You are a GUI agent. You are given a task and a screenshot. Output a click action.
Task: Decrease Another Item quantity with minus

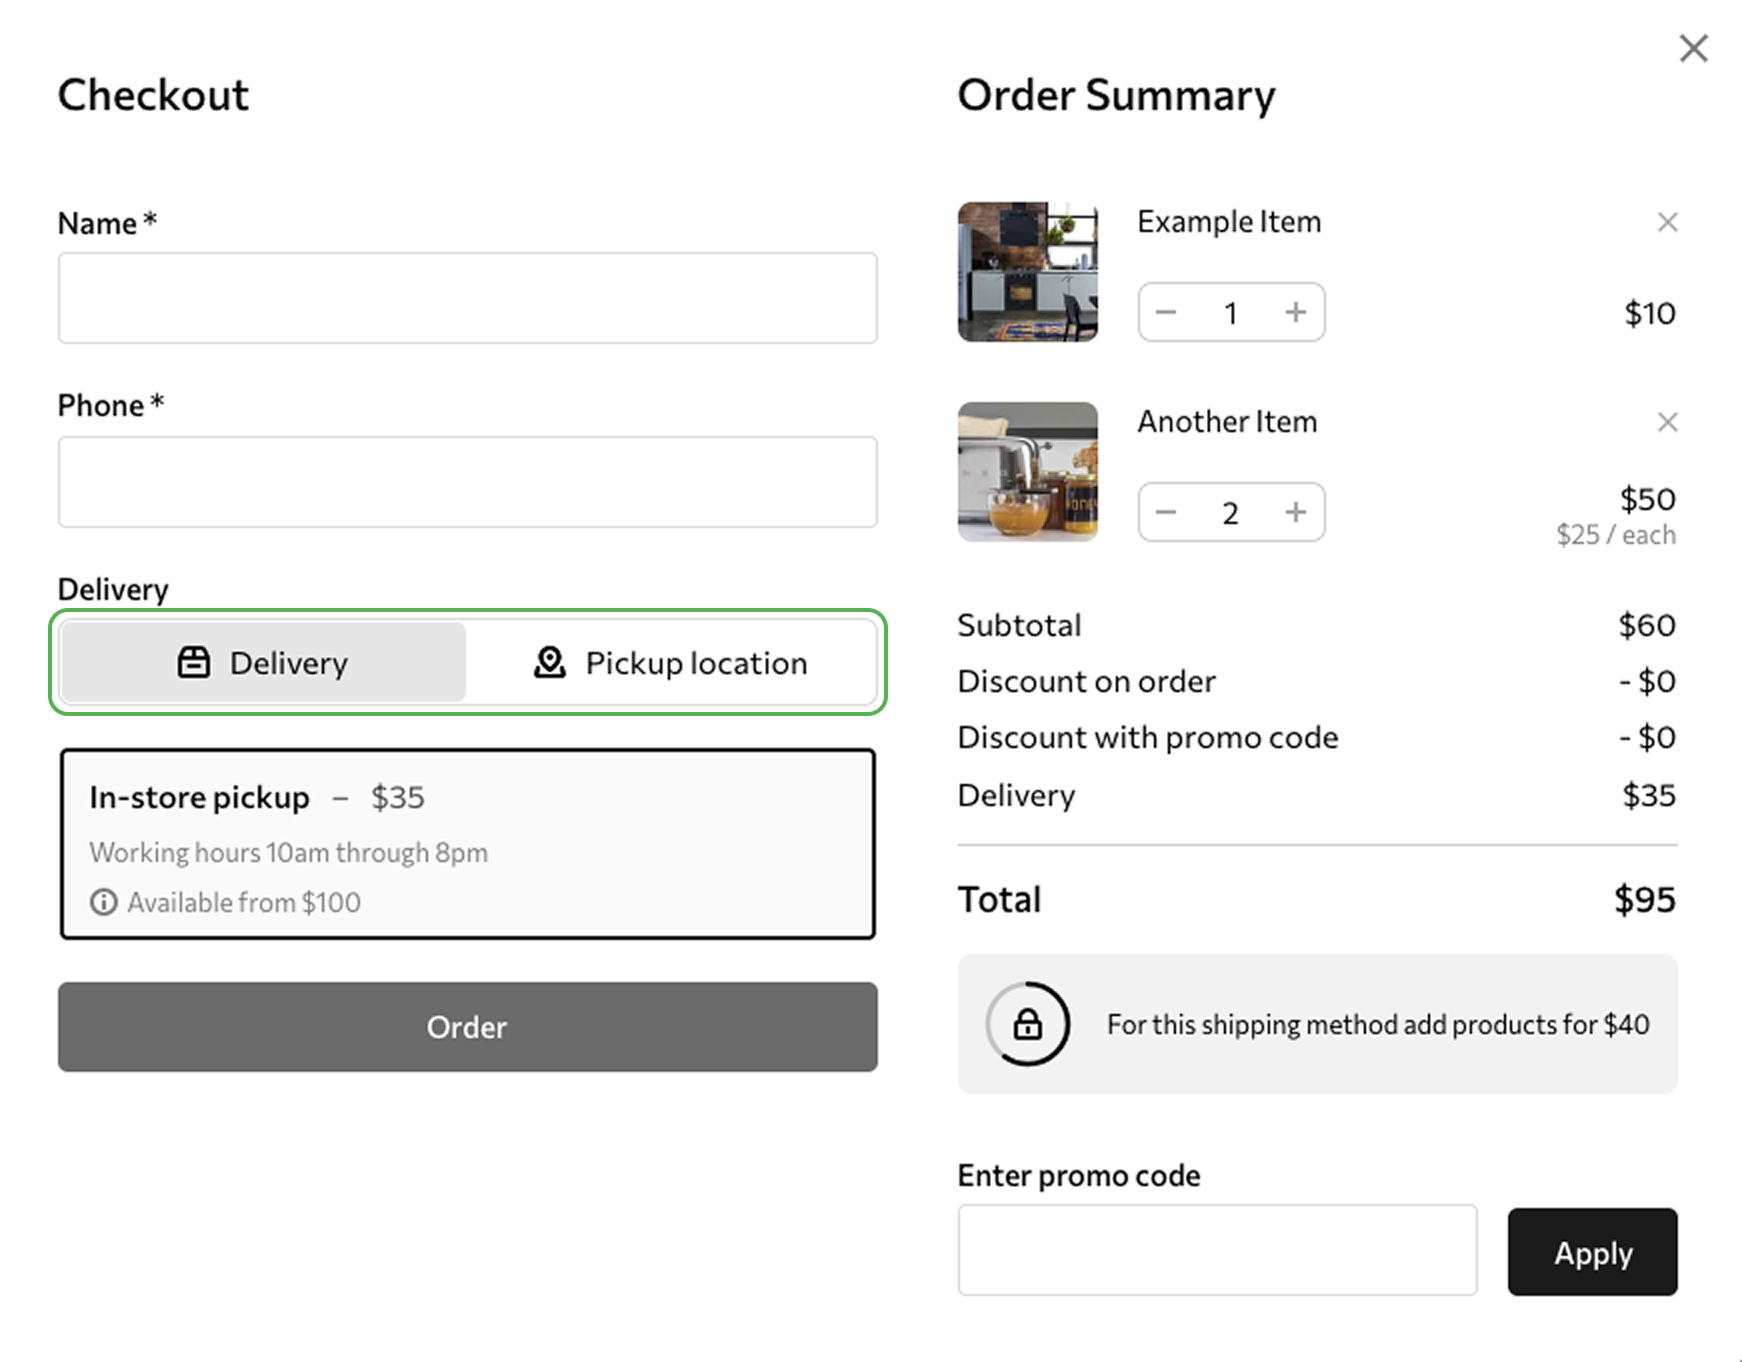click(1166, 512)
